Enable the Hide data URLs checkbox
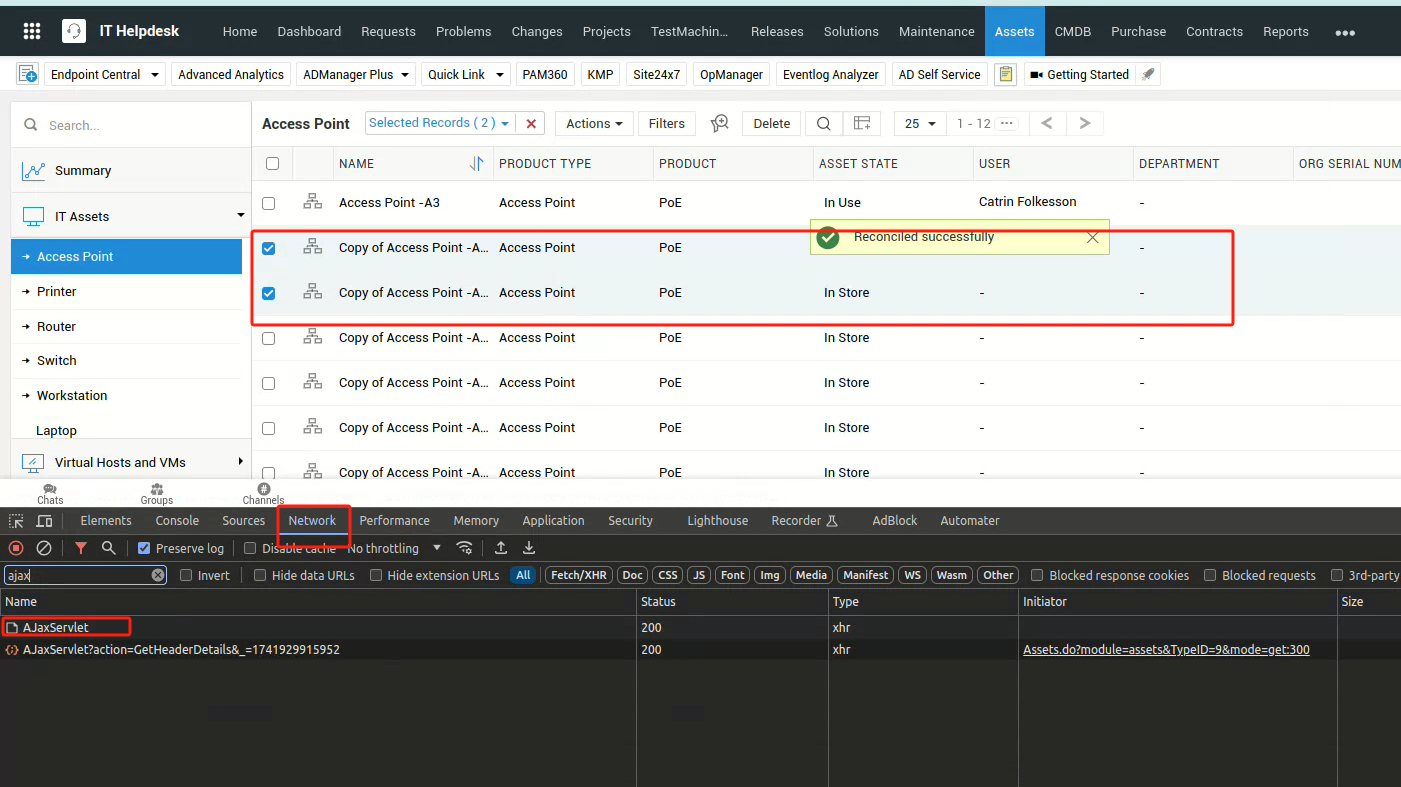Viewport: 1401px width, 787px height. [260, 575]
